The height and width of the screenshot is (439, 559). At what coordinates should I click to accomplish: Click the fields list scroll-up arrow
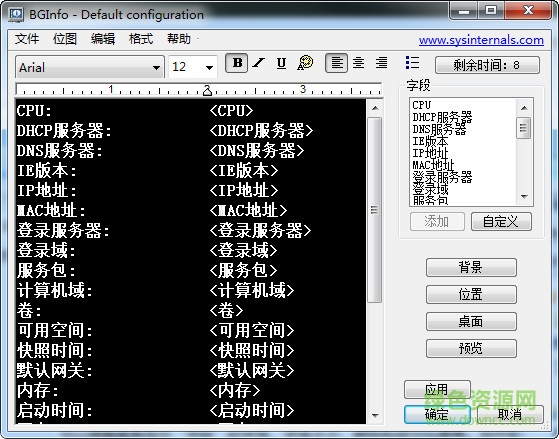point(524,108)
